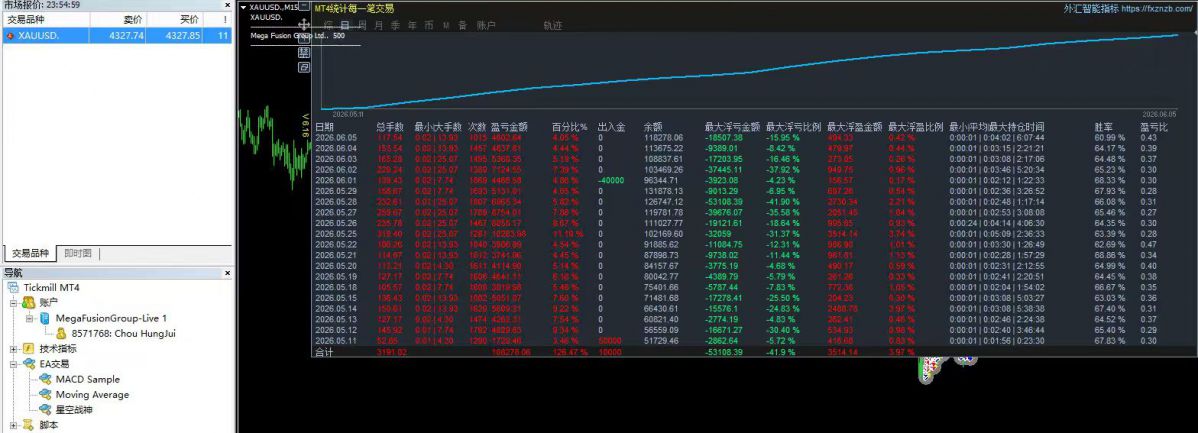Click the Tickmill MT4 root icon
This screenshot has height=433, width=1198.
point(13,287)
